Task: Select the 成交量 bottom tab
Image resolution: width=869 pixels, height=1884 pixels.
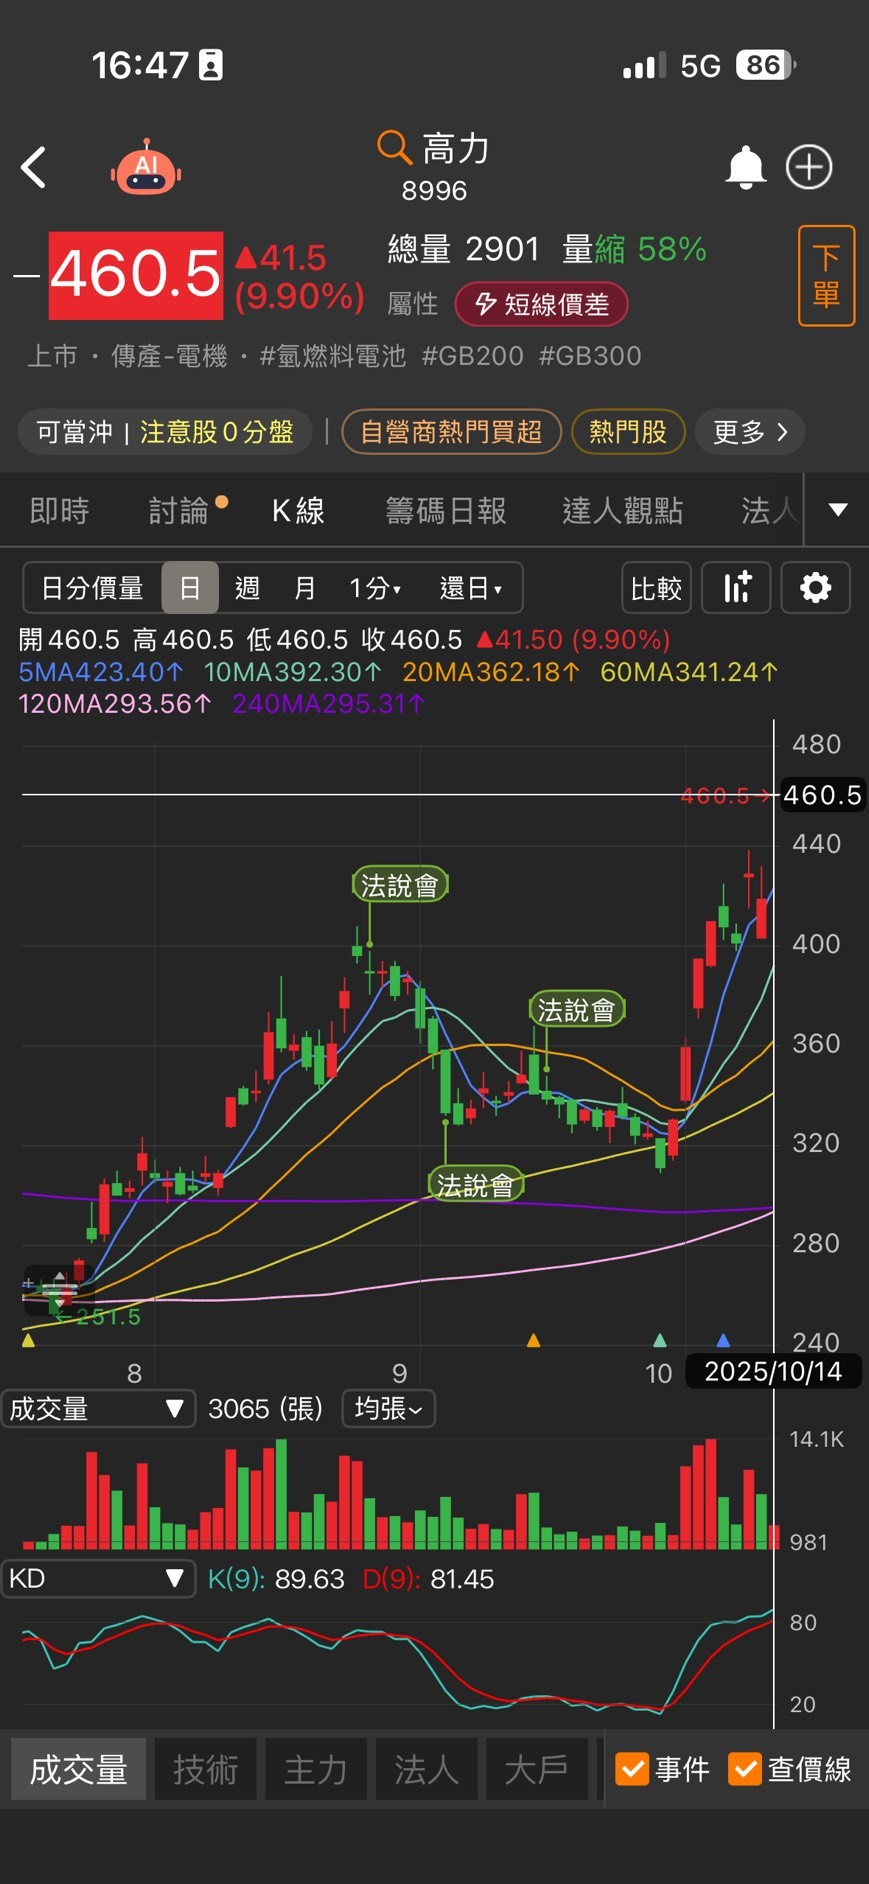Action: pyautogui.click(x=79, y=1769)
